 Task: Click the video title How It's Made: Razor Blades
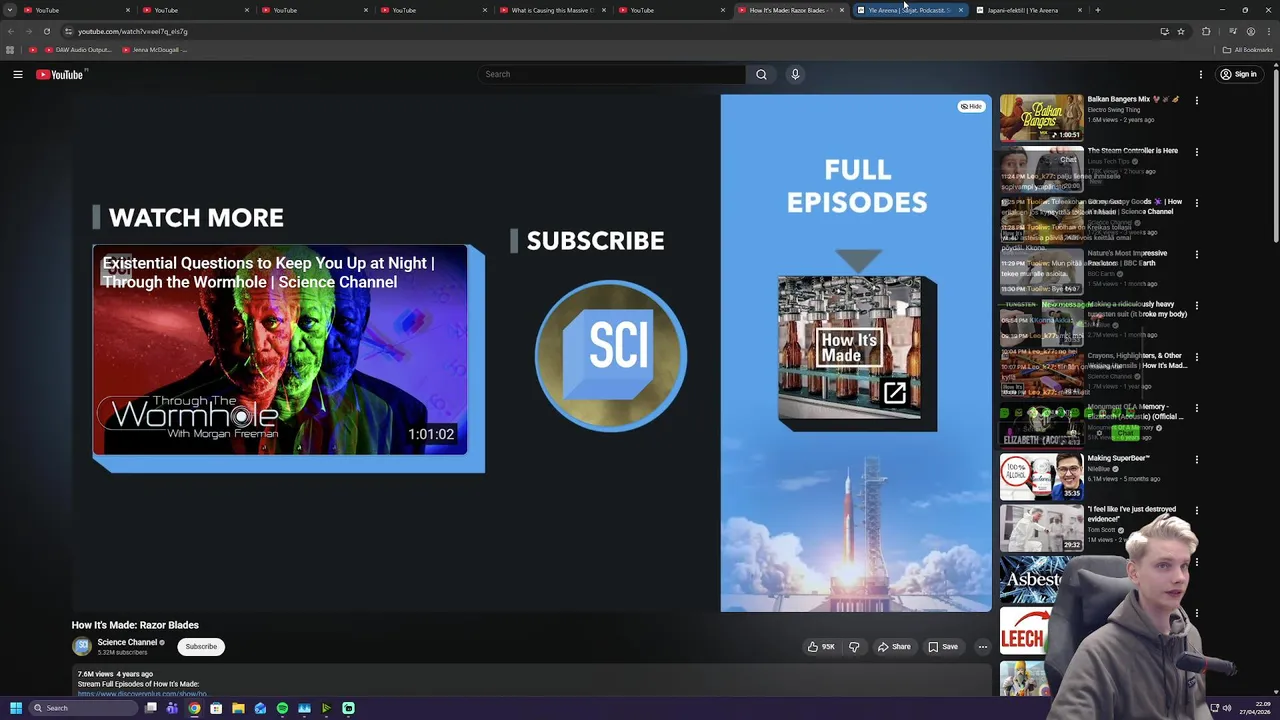coord(135,625)
